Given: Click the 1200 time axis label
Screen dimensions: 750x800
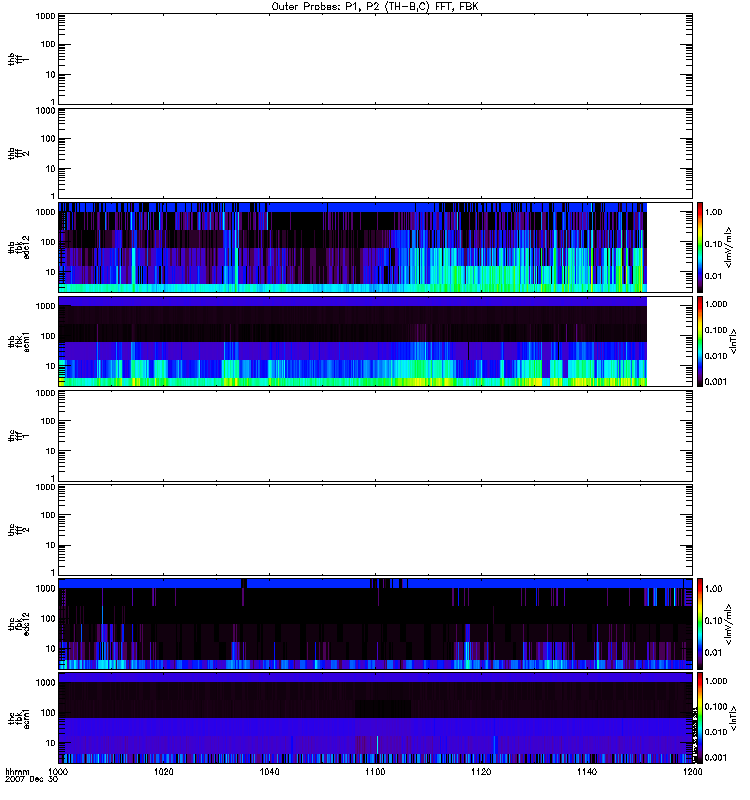Looking at the screenshot, I should (x=692, y=773).
